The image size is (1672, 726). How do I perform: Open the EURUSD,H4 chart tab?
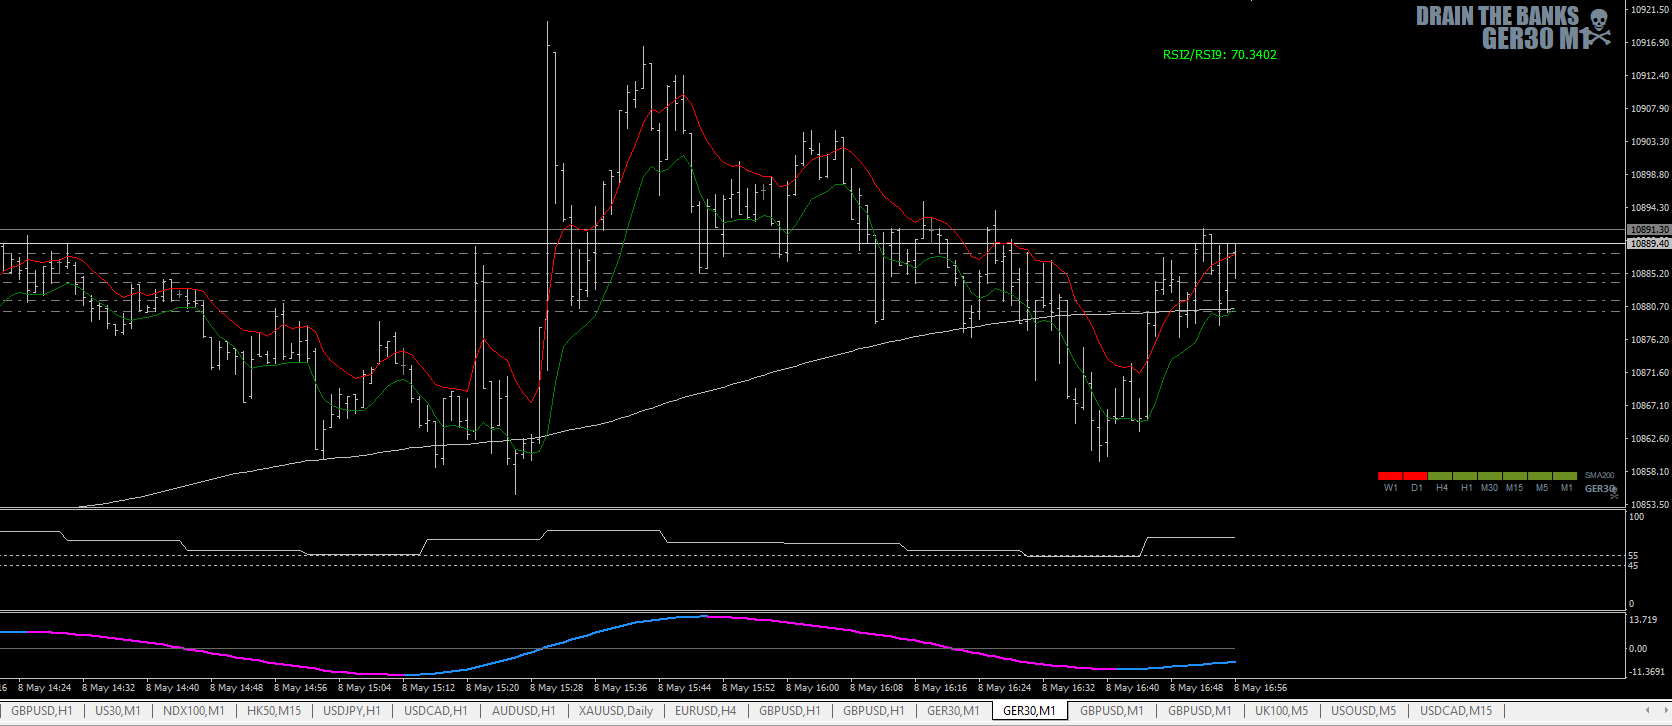pos(705,711)
